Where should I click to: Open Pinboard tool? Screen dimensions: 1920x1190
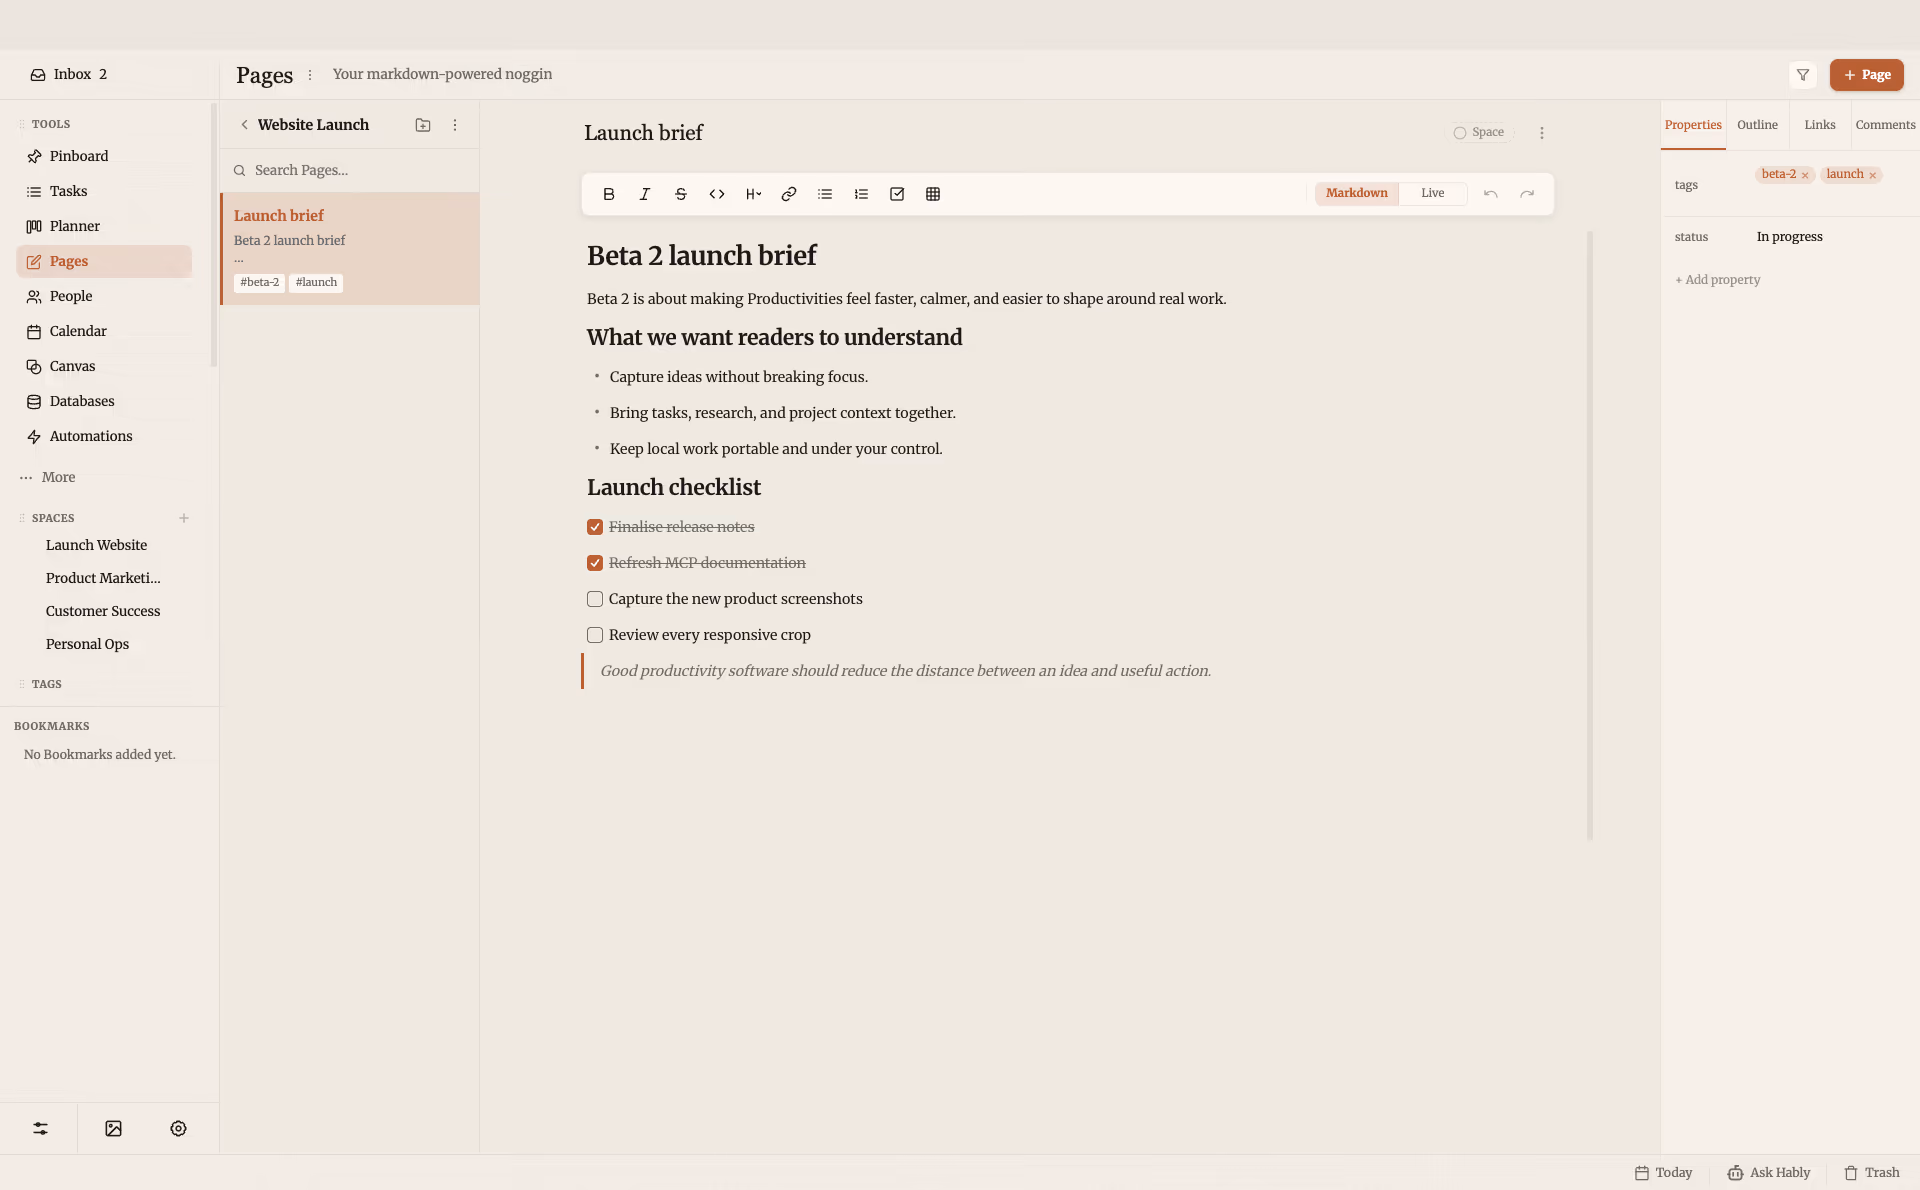(x=104, y=156)
